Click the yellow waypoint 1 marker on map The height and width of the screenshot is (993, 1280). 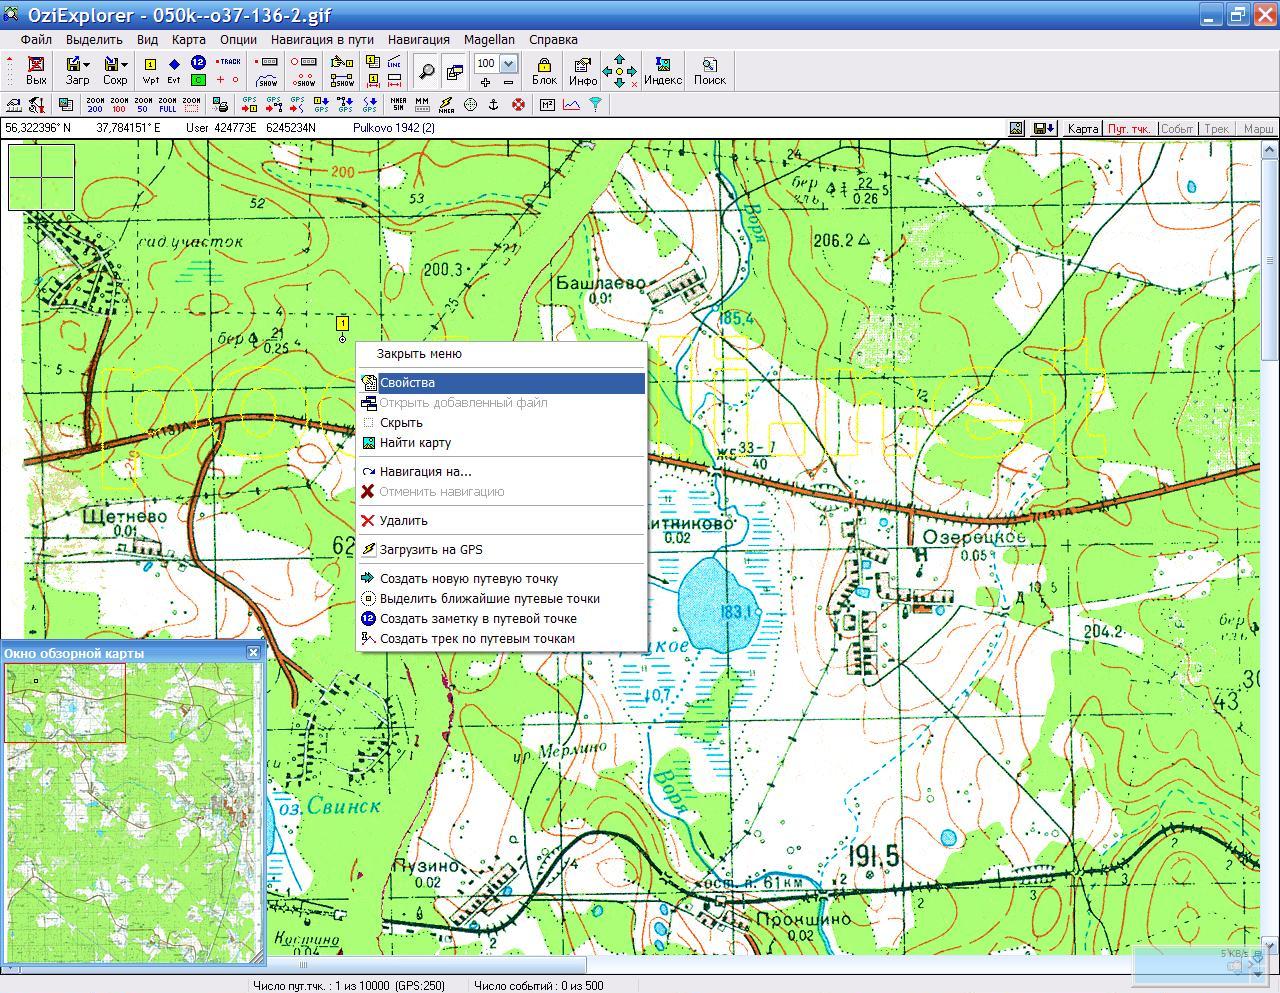pos(342,324)
